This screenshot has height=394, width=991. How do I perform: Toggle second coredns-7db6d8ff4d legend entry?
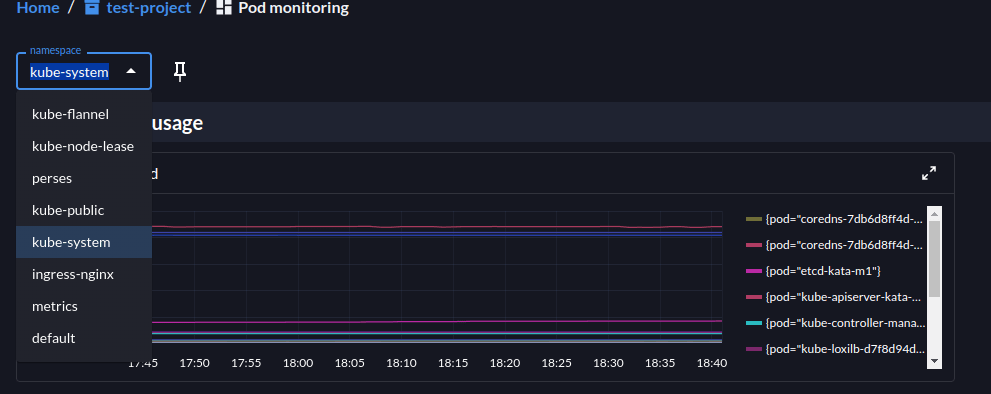(x=836, y=245)
